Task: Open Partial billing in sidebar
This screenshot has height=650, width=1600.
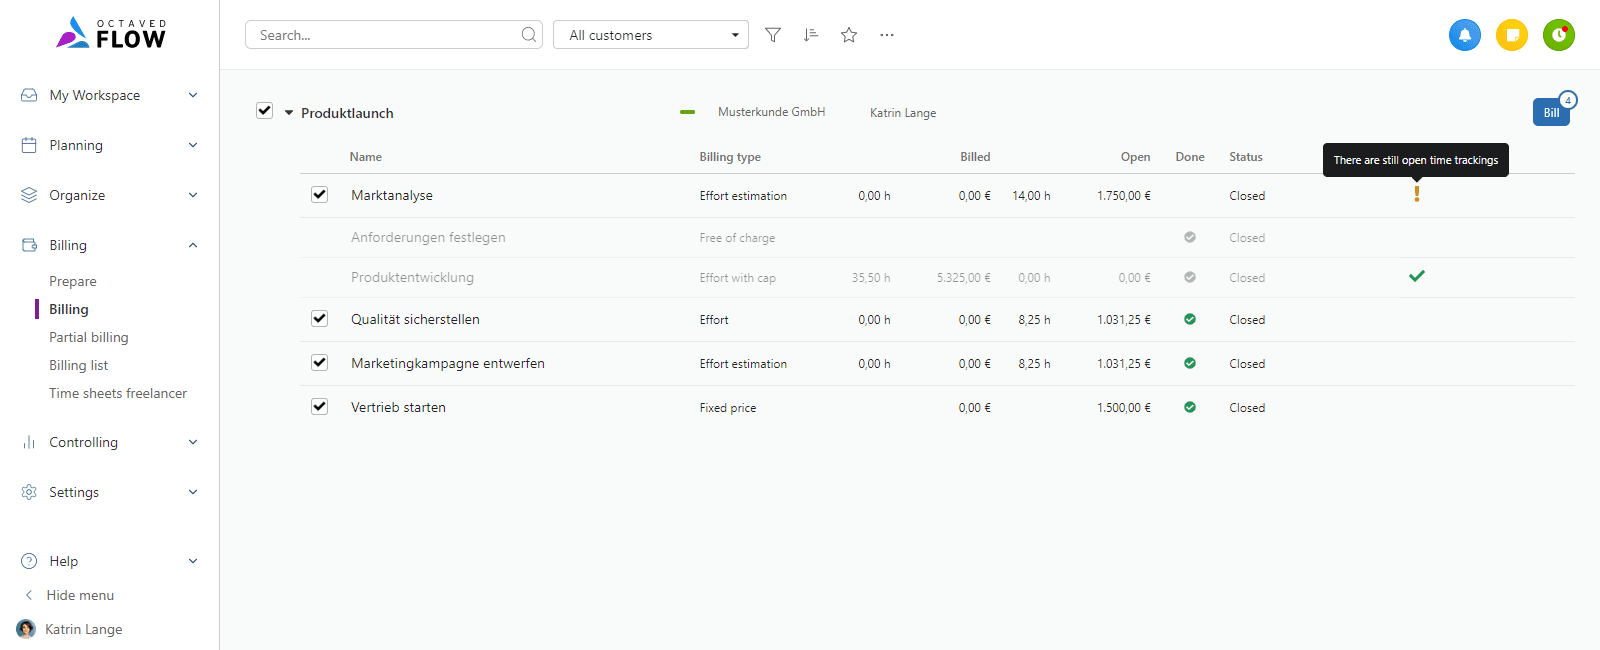Action: click(x=89, y=337)
